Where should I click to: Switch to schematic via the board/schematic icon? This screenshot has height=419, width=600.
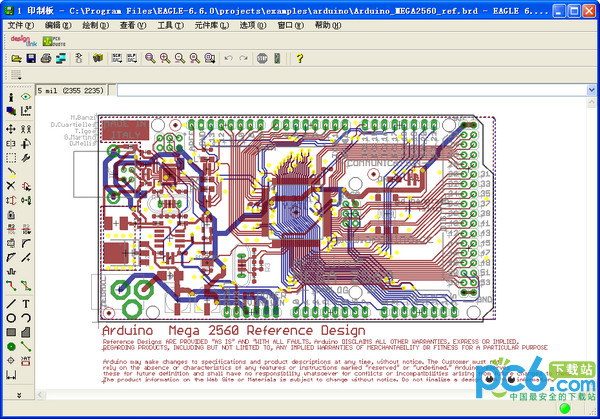coord(79,59)
